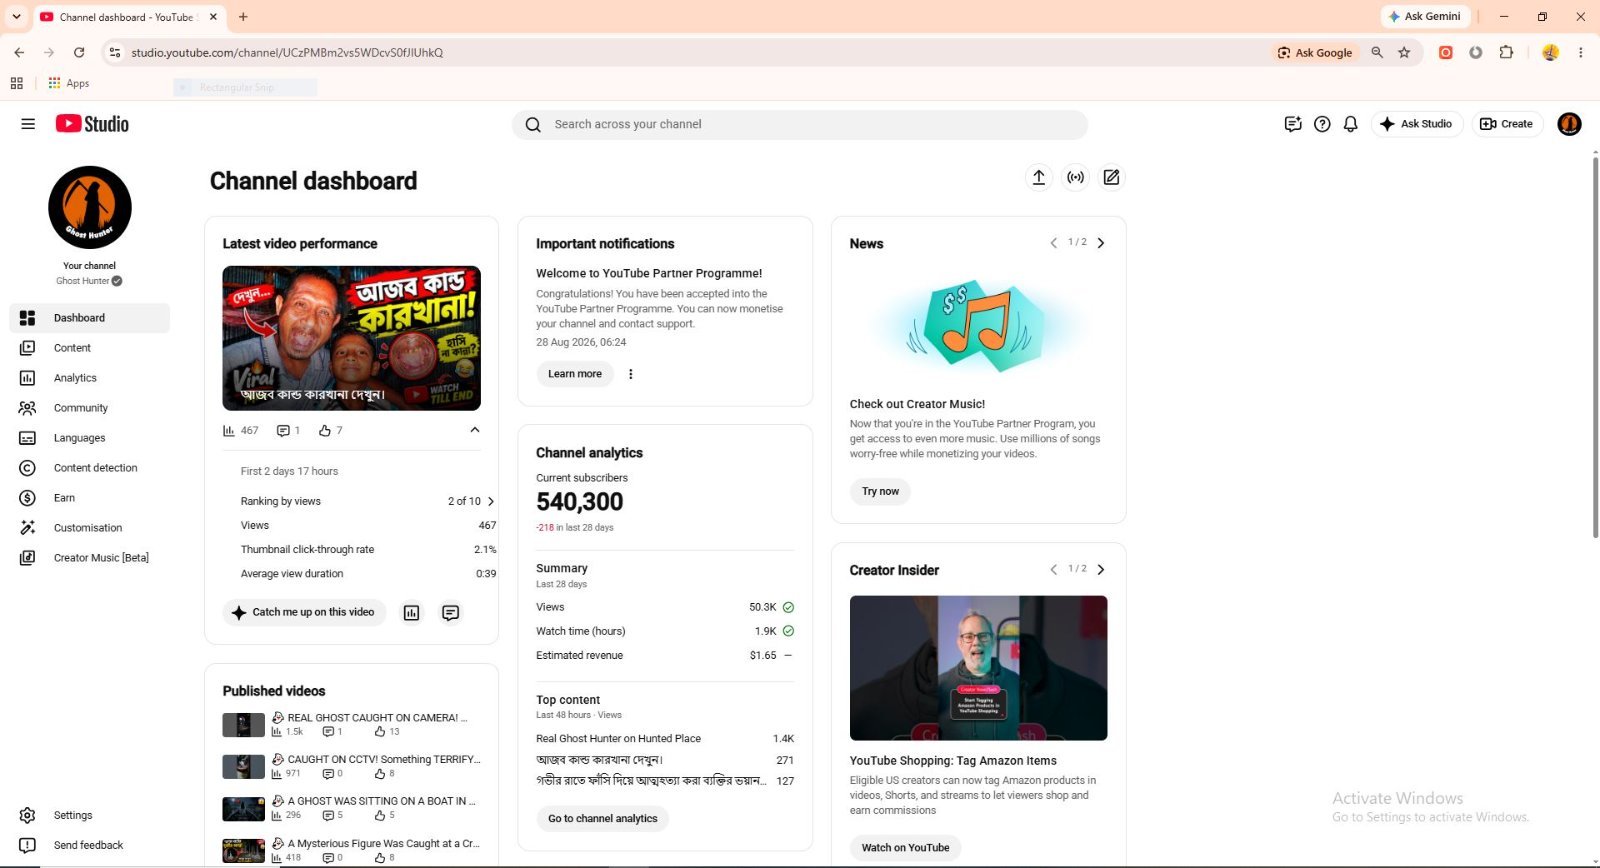Open Creator Music [Beta] in the sidebar

point(90,558)
